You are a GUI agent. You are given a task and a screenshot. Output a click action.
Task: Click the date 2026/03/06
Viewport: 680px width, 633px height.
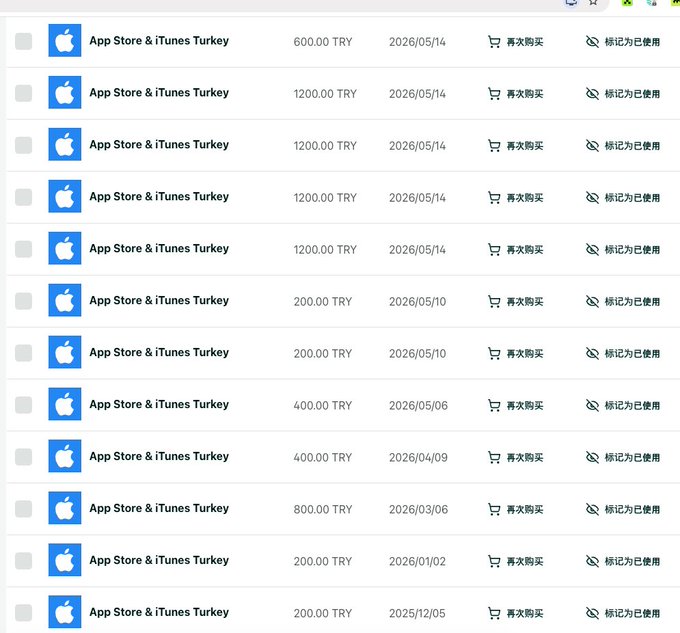click(418, 509)
